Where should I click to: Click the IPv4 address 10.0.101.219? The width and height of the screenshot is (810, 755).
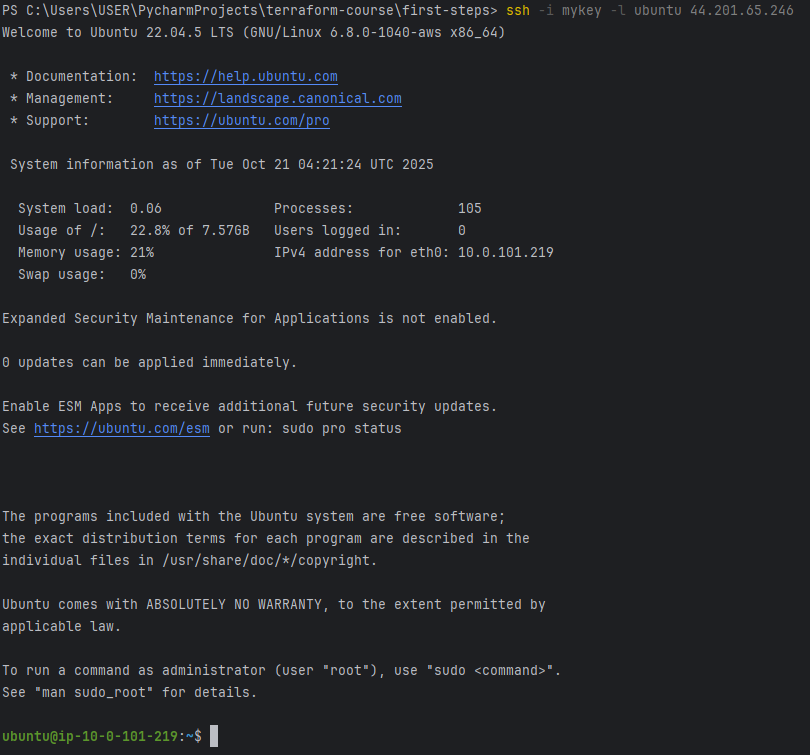(x=505, y=253)
